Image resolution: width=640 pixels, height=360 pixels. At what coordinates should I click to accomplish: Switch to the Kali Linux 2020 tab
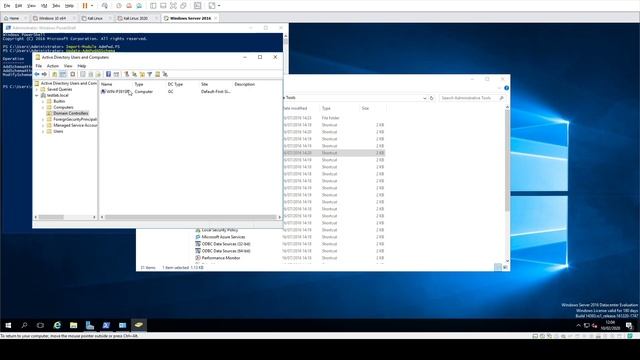click(136, 18)
